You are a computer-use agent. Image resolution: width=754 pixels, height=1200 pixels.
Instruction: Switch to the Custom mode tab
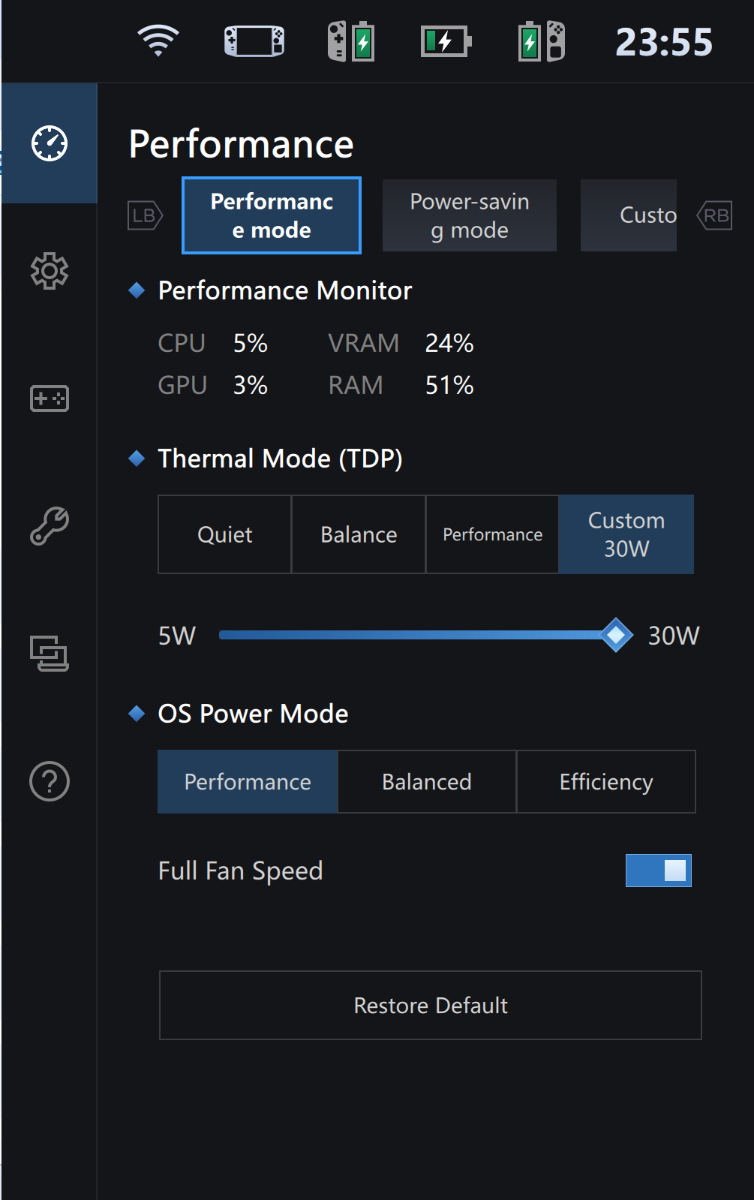tap(630, 216)
